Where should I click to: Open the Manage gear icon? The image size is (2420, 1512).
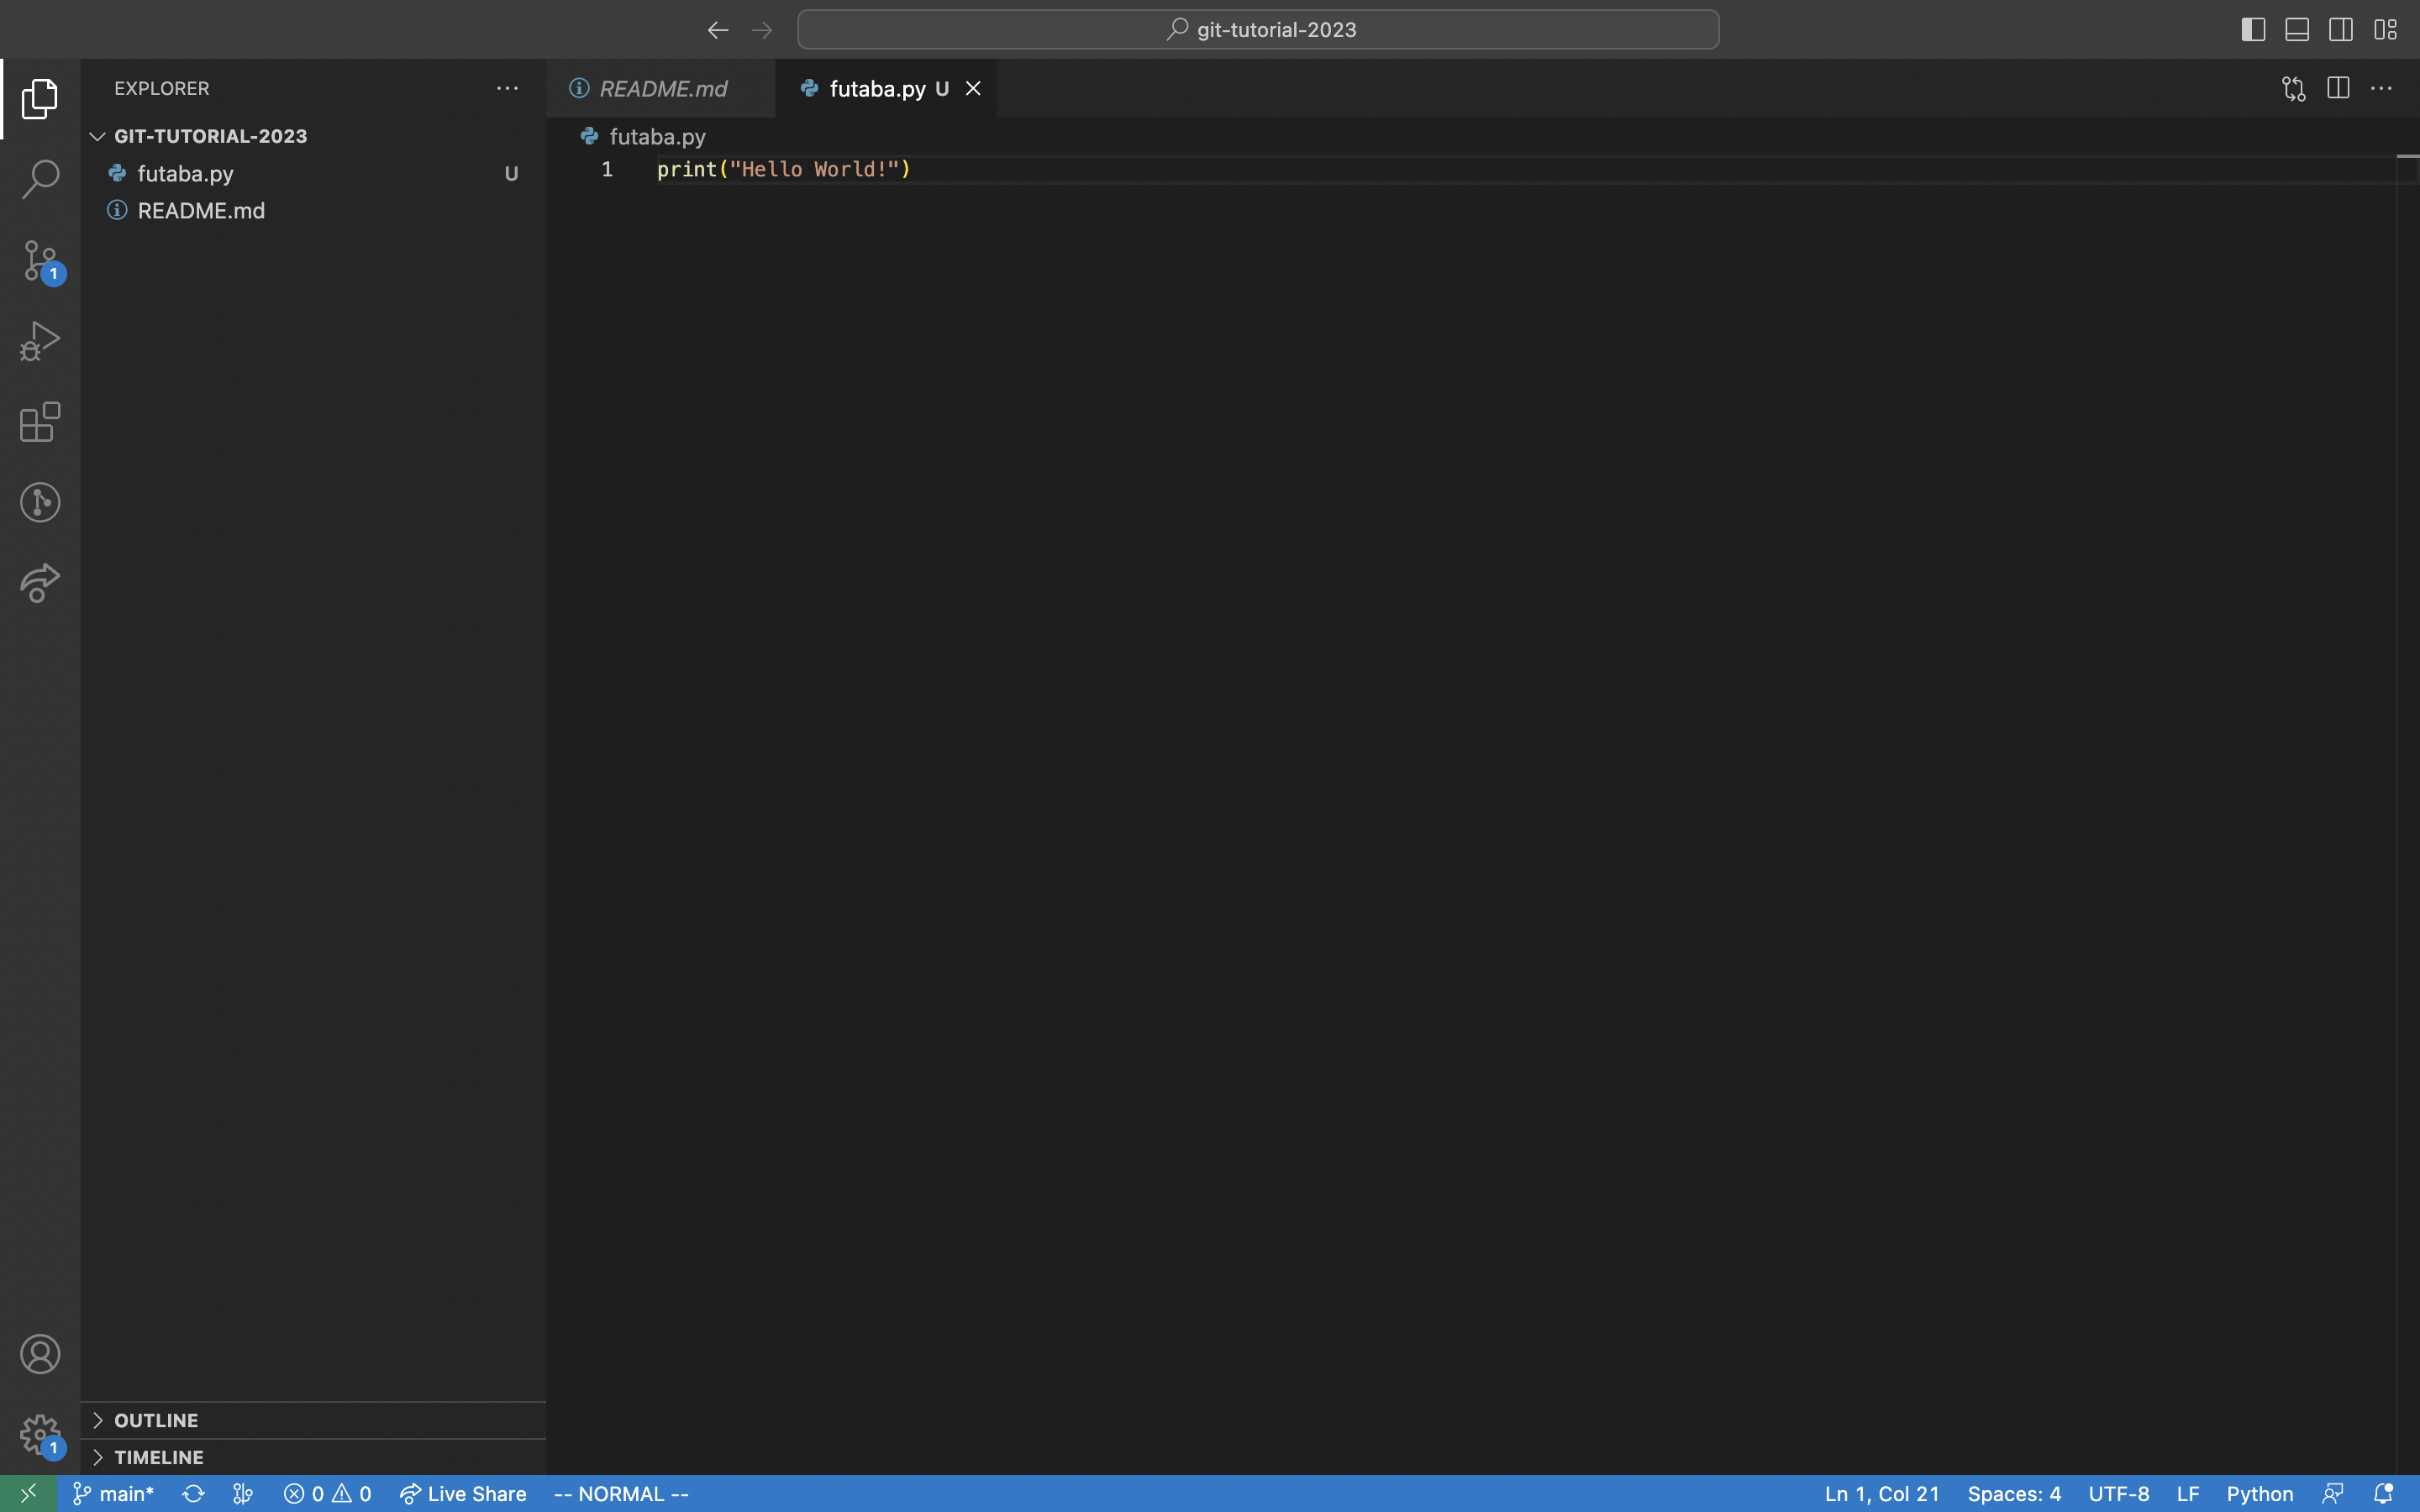(x=40, y=1434)
